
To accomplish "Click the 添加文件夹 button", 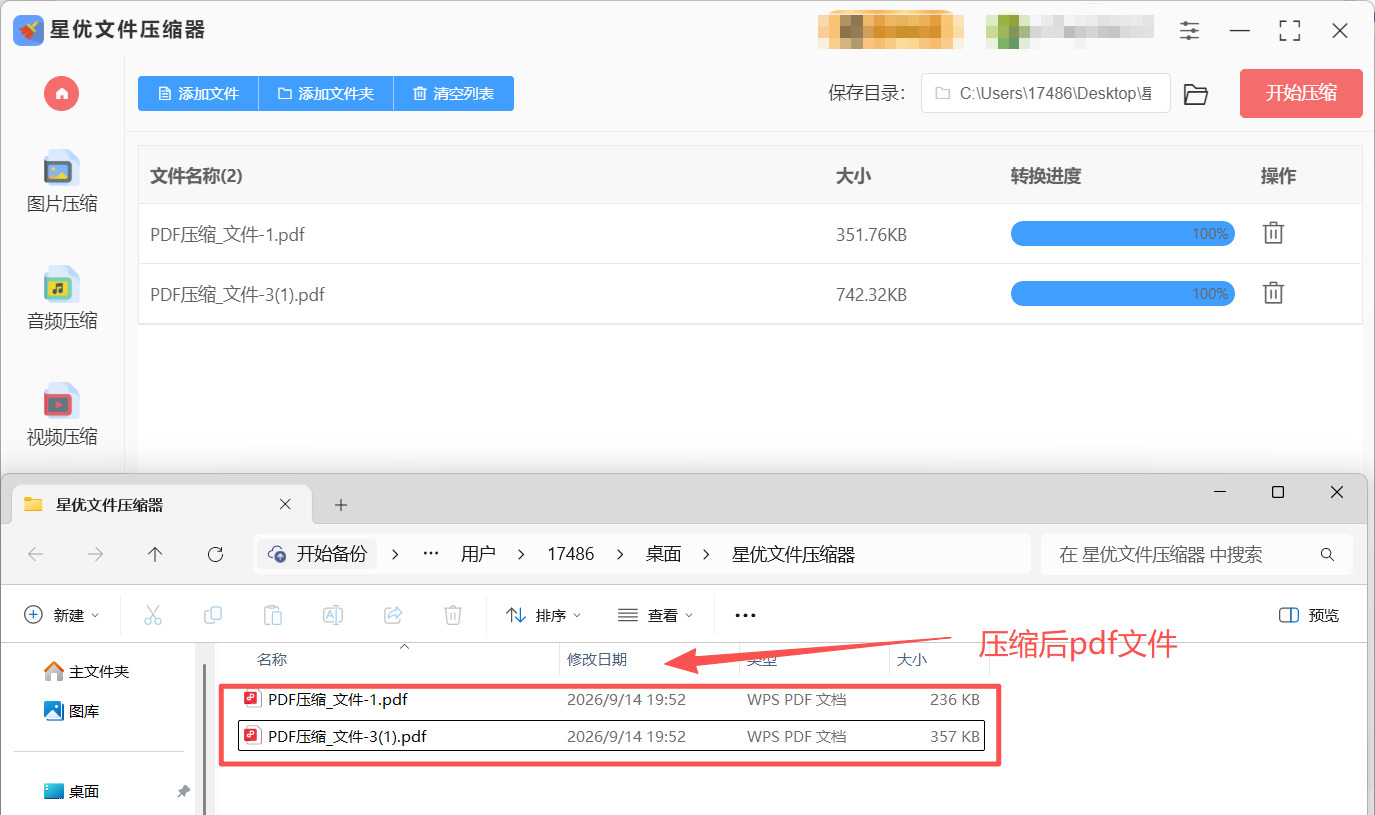I will [326, 94].
